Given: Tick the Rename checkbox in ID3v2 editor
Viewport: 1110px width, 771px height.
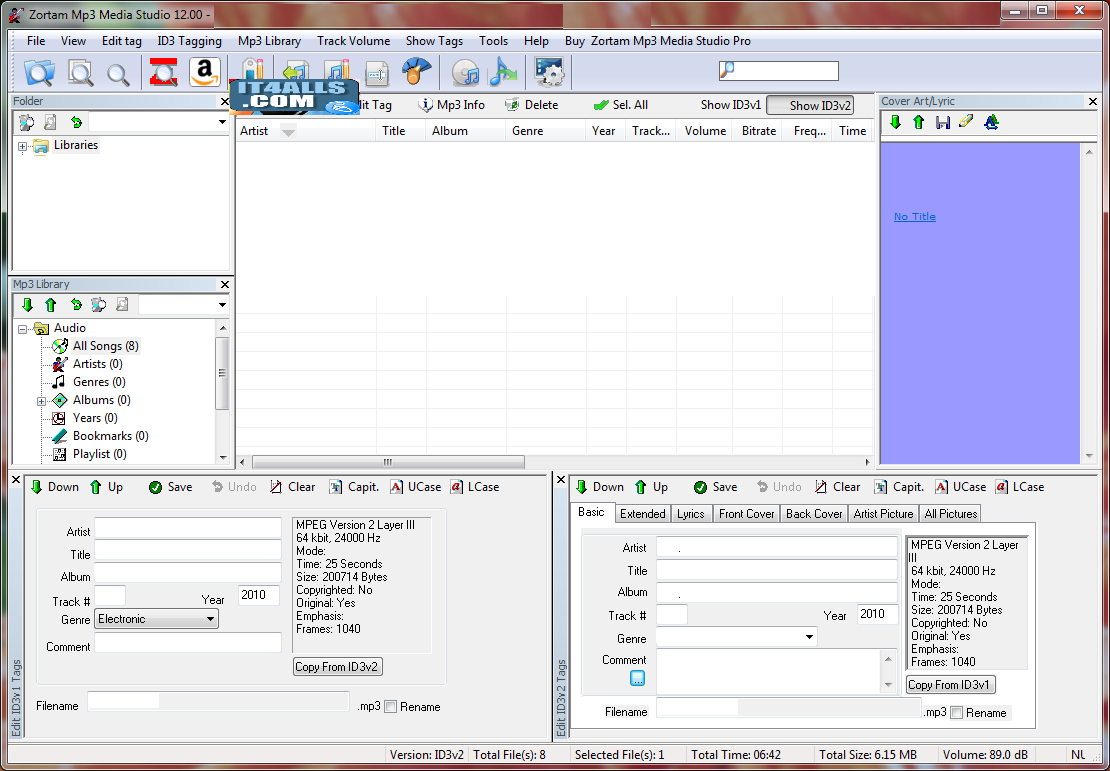Looking at the screenshot, I should 956,713.
